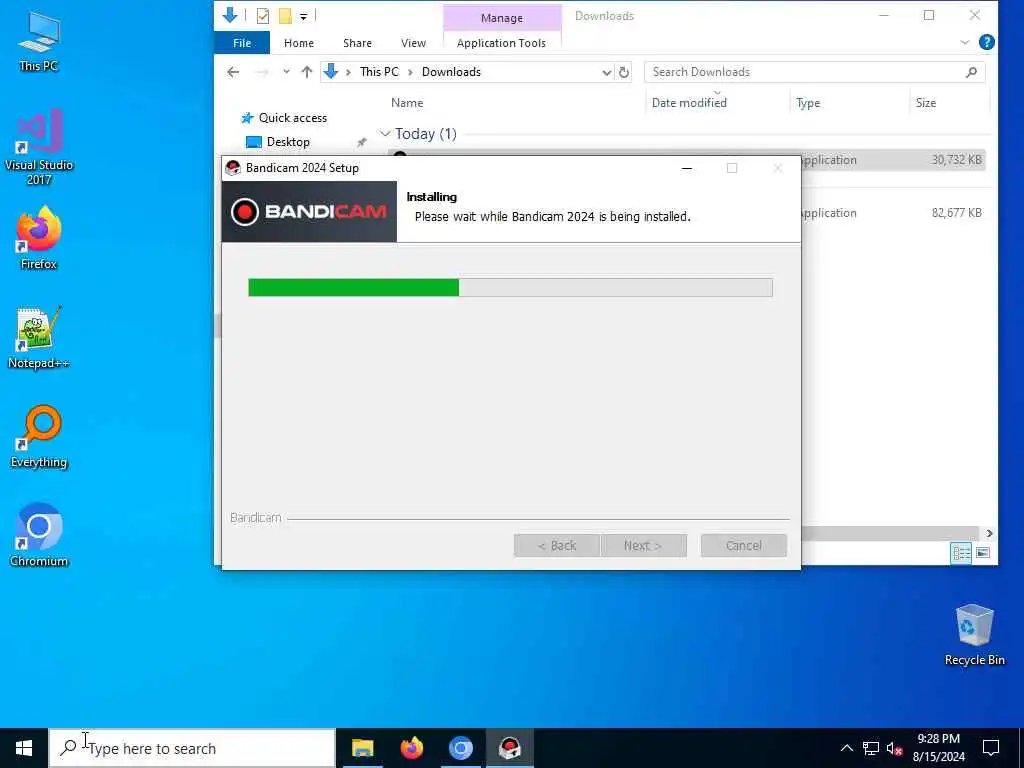This screenshot has width=1024, height=768.
Task: Open the View ribbon tab
Action: click(413, 43)
